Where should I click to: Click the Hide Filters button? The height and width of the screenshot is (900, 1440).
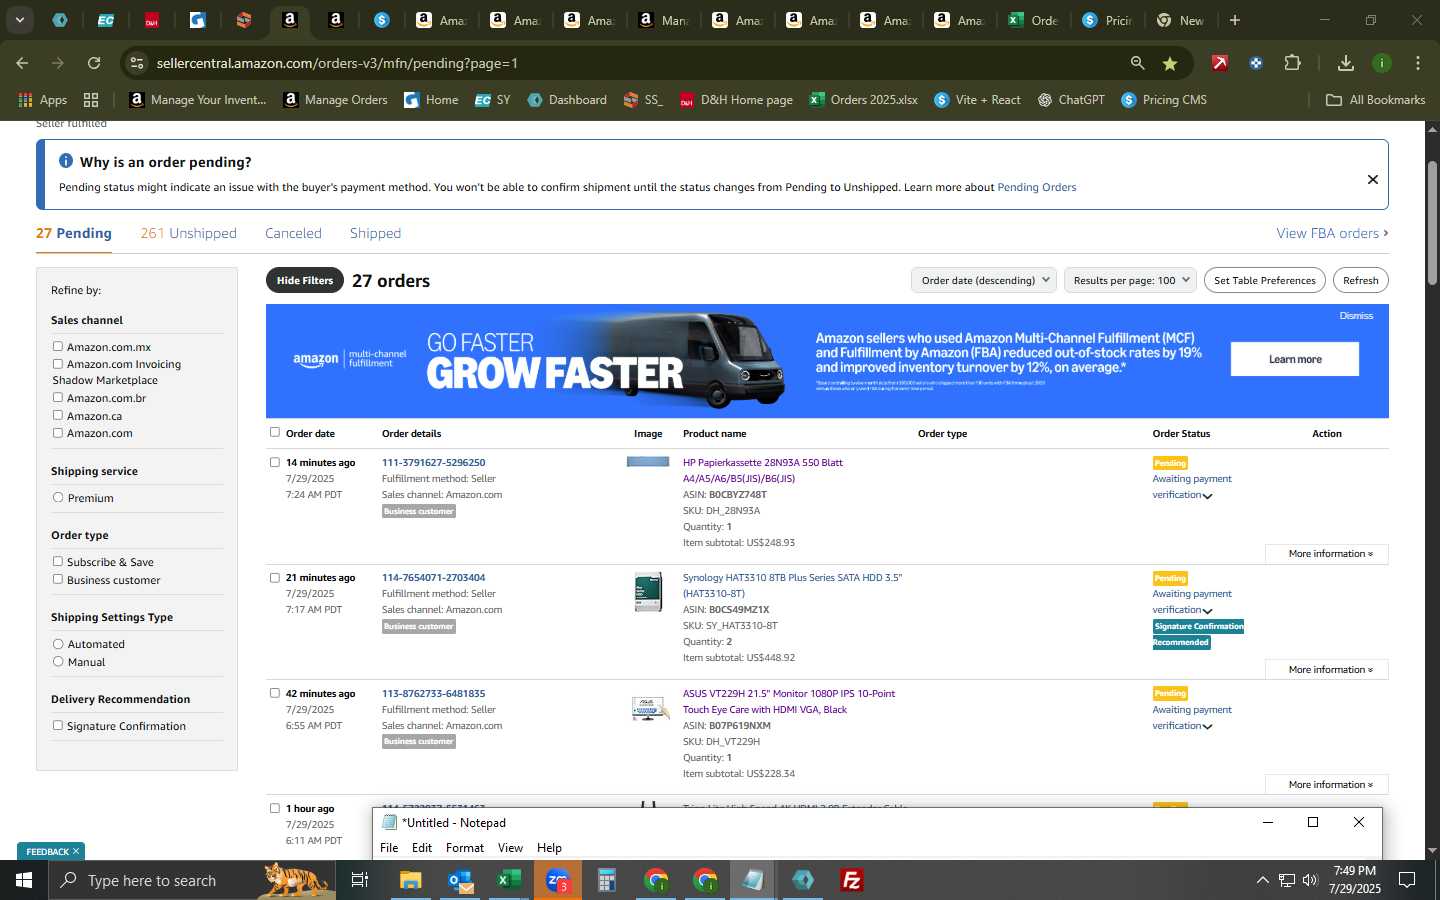(305, 280)
